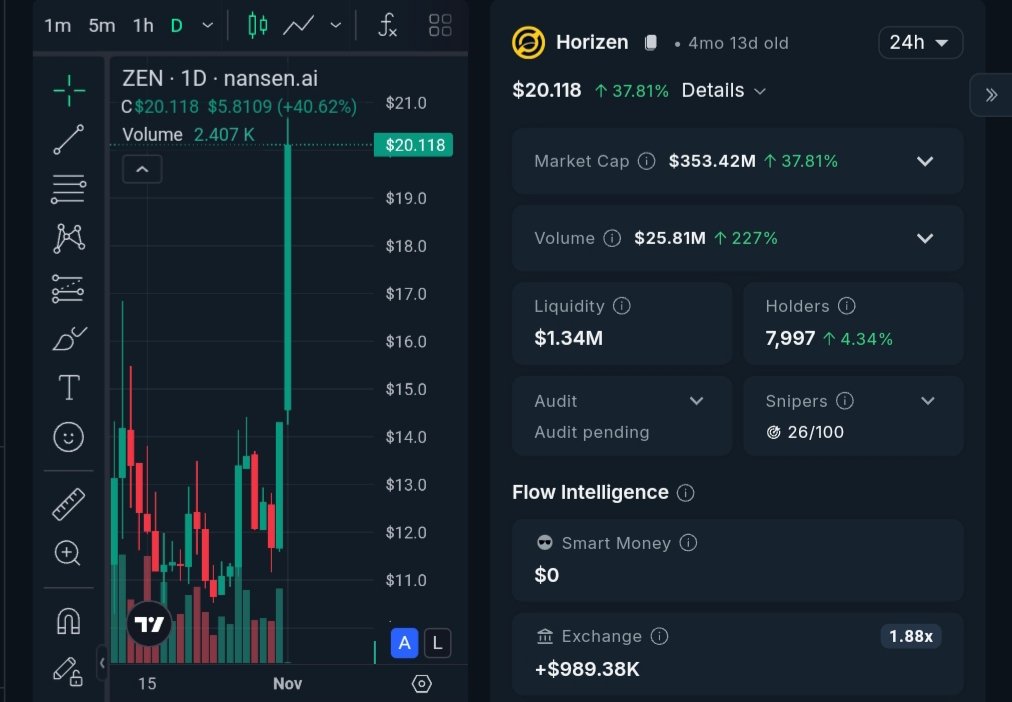Open the chart style dropdown arrow
This screenshot has width=1012, height=702.
336,25
